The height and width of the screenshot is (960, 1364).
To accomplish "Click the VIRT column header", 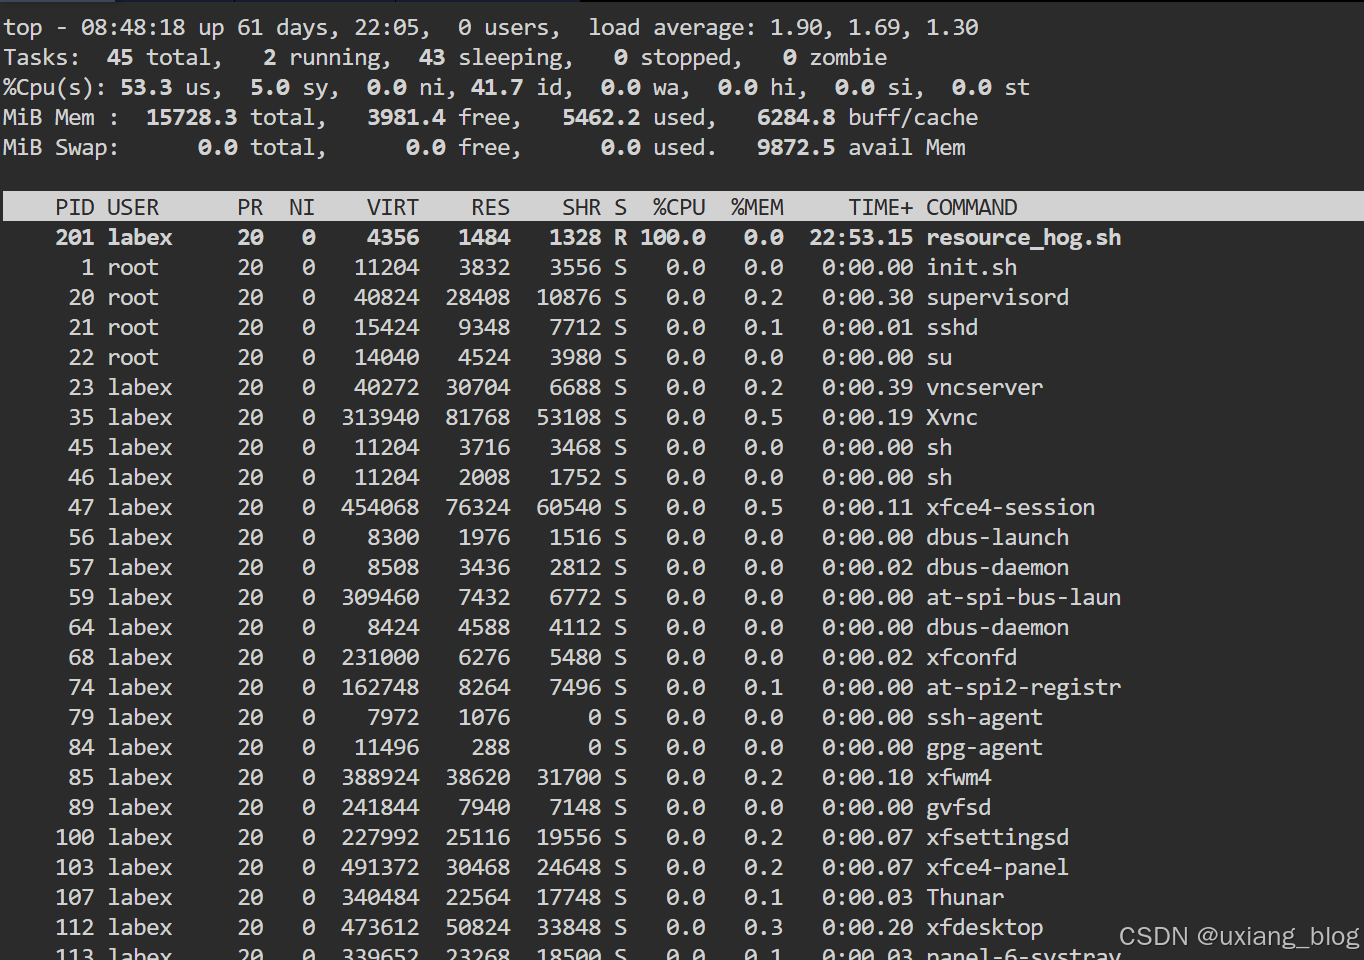I will click(x=393, y=208).
